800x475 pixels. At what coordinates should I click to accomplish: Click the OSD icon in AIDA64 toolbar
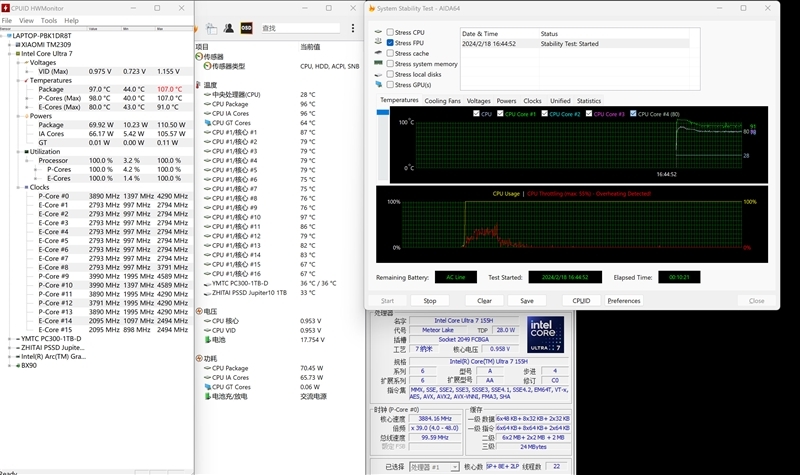pyautogui.click(x=246, y=28)
